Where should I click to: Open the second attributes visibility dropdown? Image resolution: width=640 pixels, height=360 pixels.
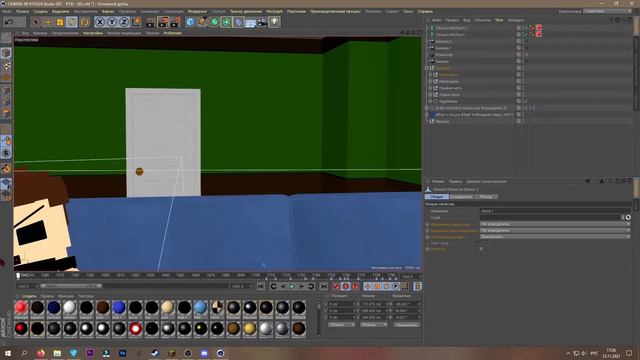pyautogui.click(x=555, y=230)
